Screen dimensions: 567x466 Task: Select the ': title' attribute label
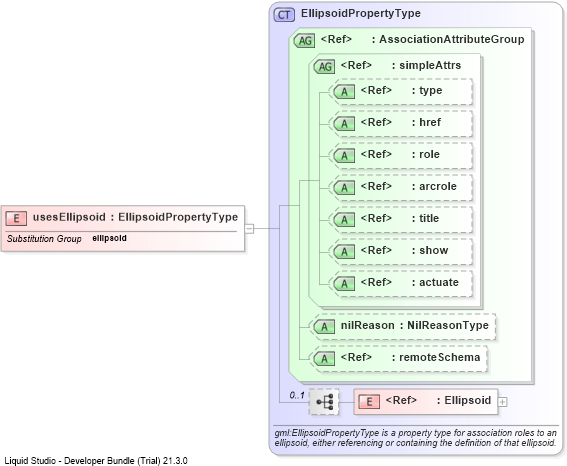pyautogui.click(x=426, y=218)
